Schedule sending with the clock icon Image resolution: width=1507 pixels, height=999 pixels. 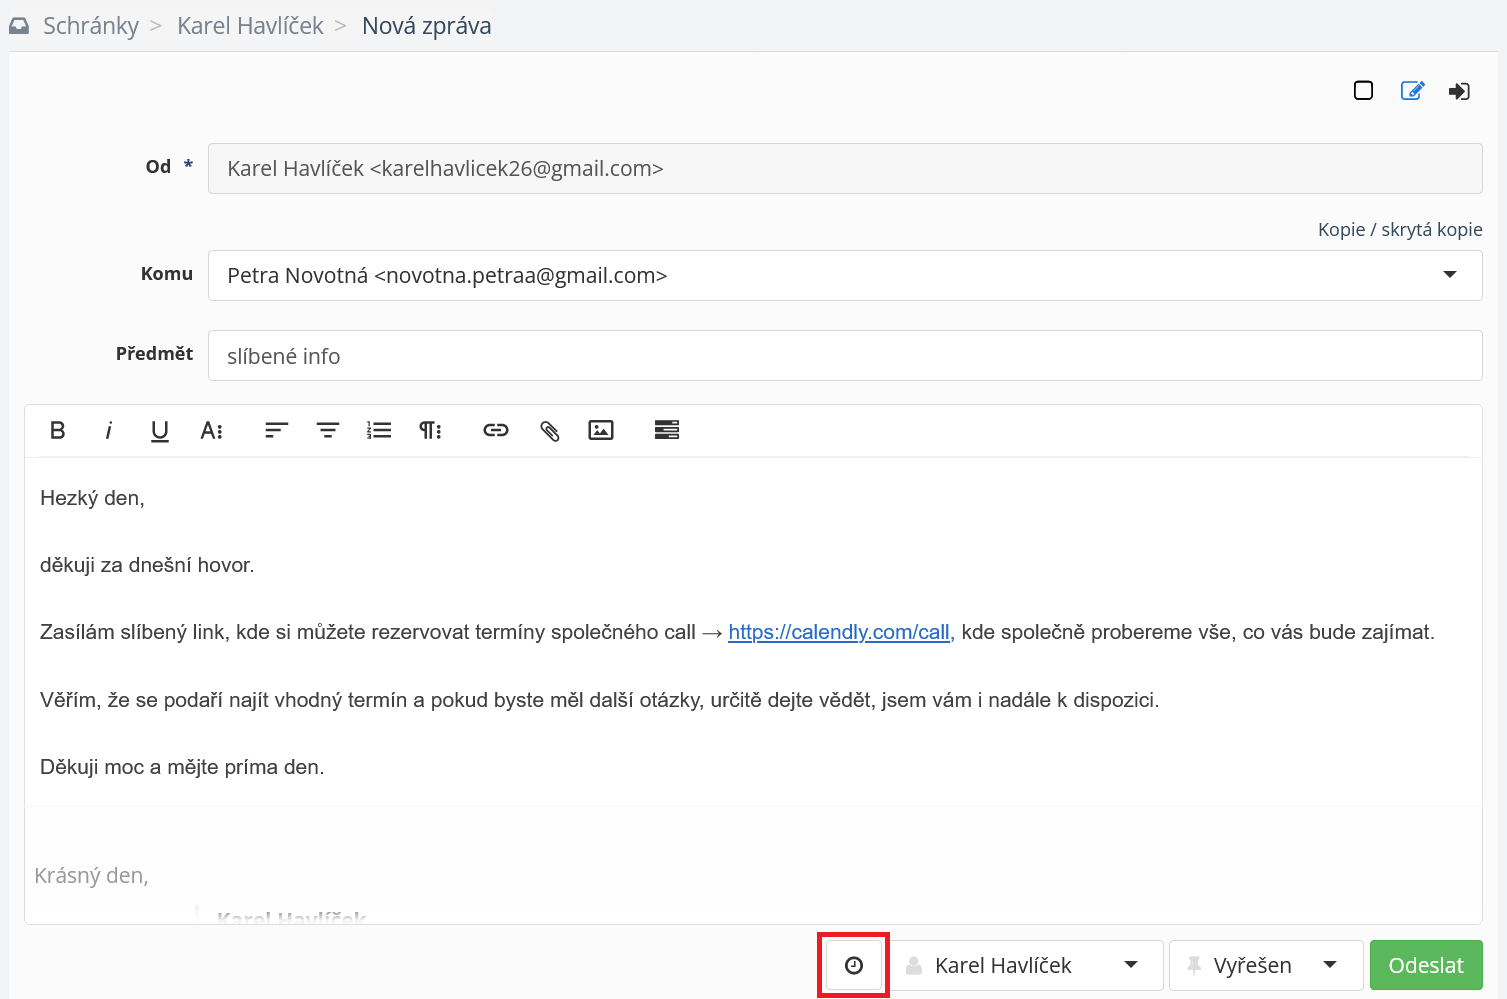click(854, 965)
